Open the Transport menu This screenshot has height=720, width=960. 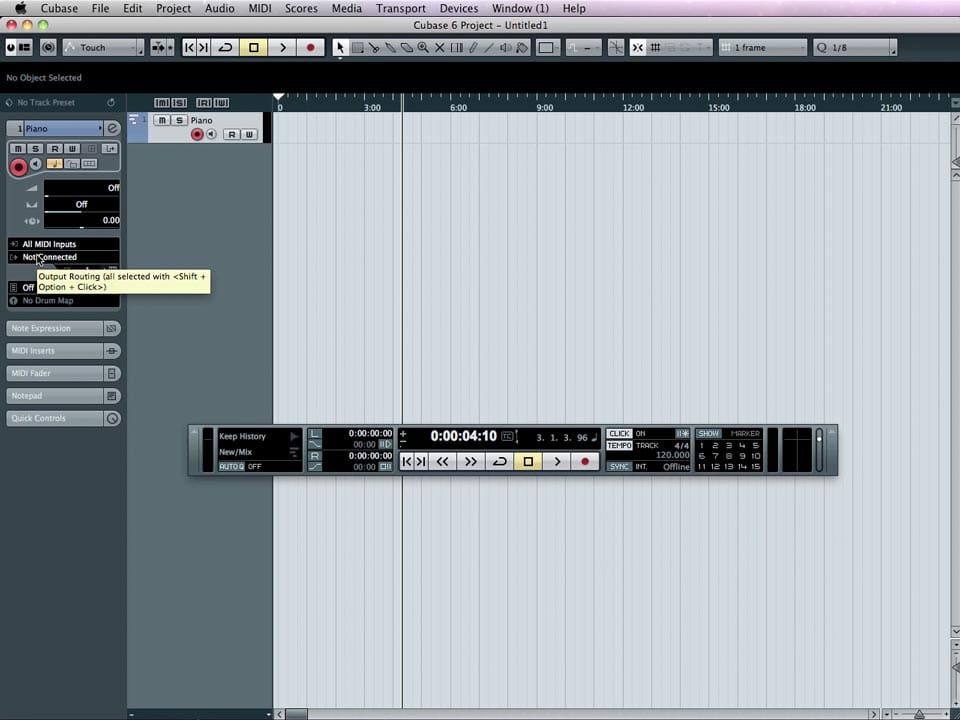(x=400, y=9)
